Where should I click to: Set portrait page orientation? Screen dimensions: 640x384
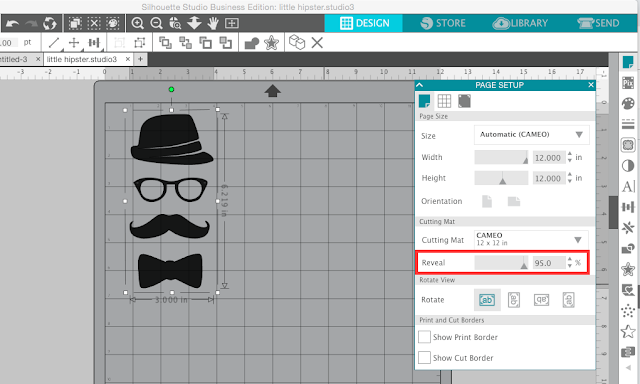pos(487,201)
